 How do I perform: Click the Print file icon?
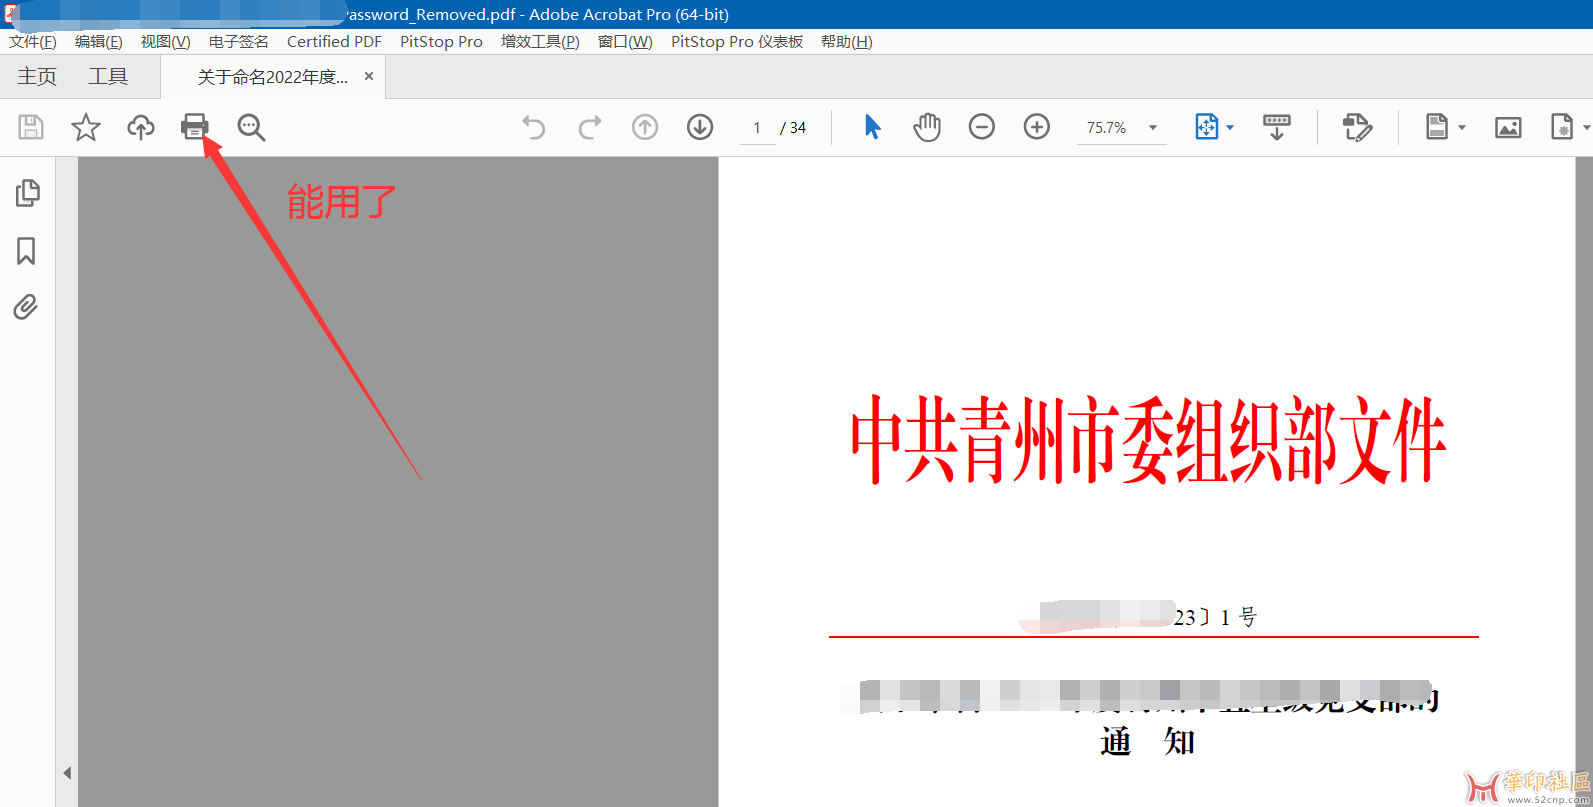point(195,127)
